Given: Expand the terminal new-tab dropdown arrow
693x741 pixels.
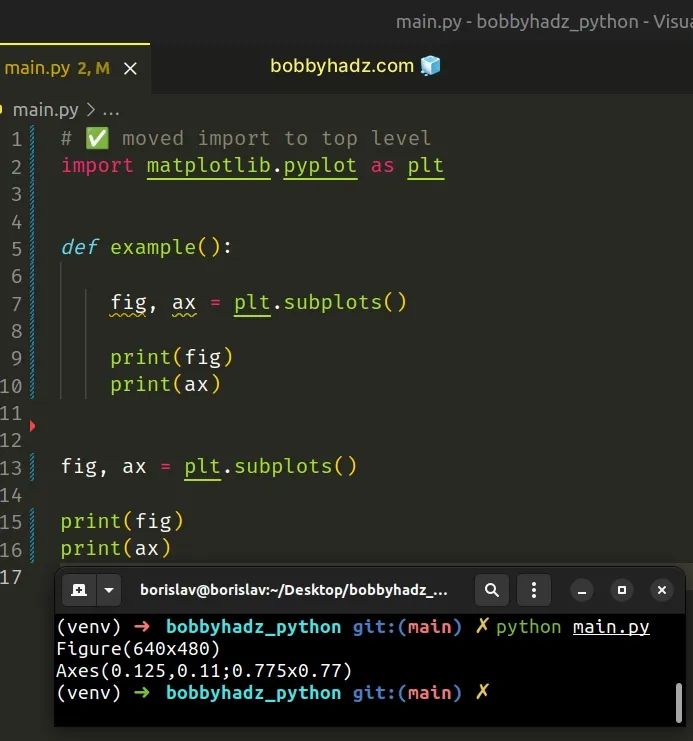Looking at the screenshot, I should 109,590.
